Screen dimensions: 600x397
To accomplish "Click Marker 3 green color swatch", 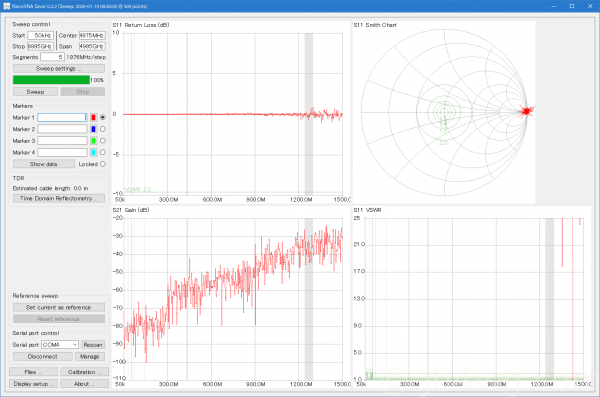I will click(x=93, y=141).
